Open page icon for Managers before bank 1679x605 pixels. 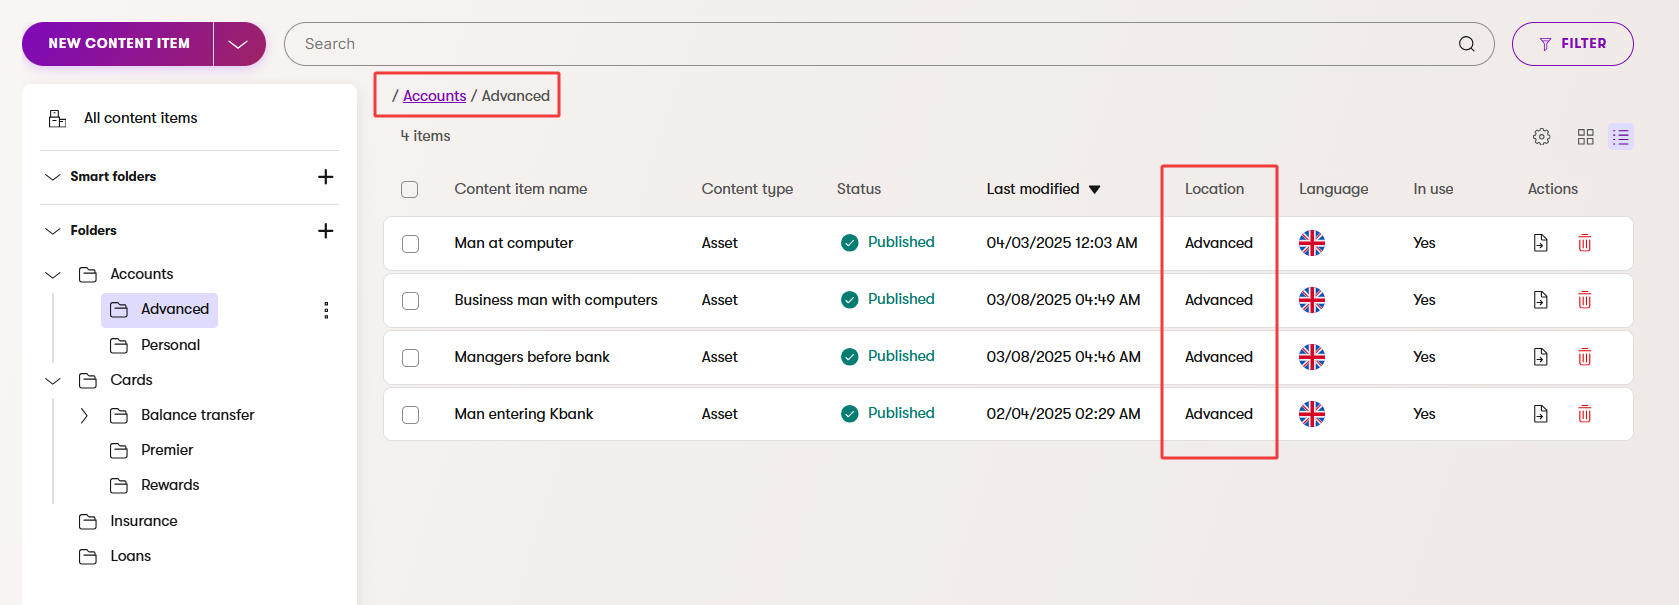coord(1541,357)
